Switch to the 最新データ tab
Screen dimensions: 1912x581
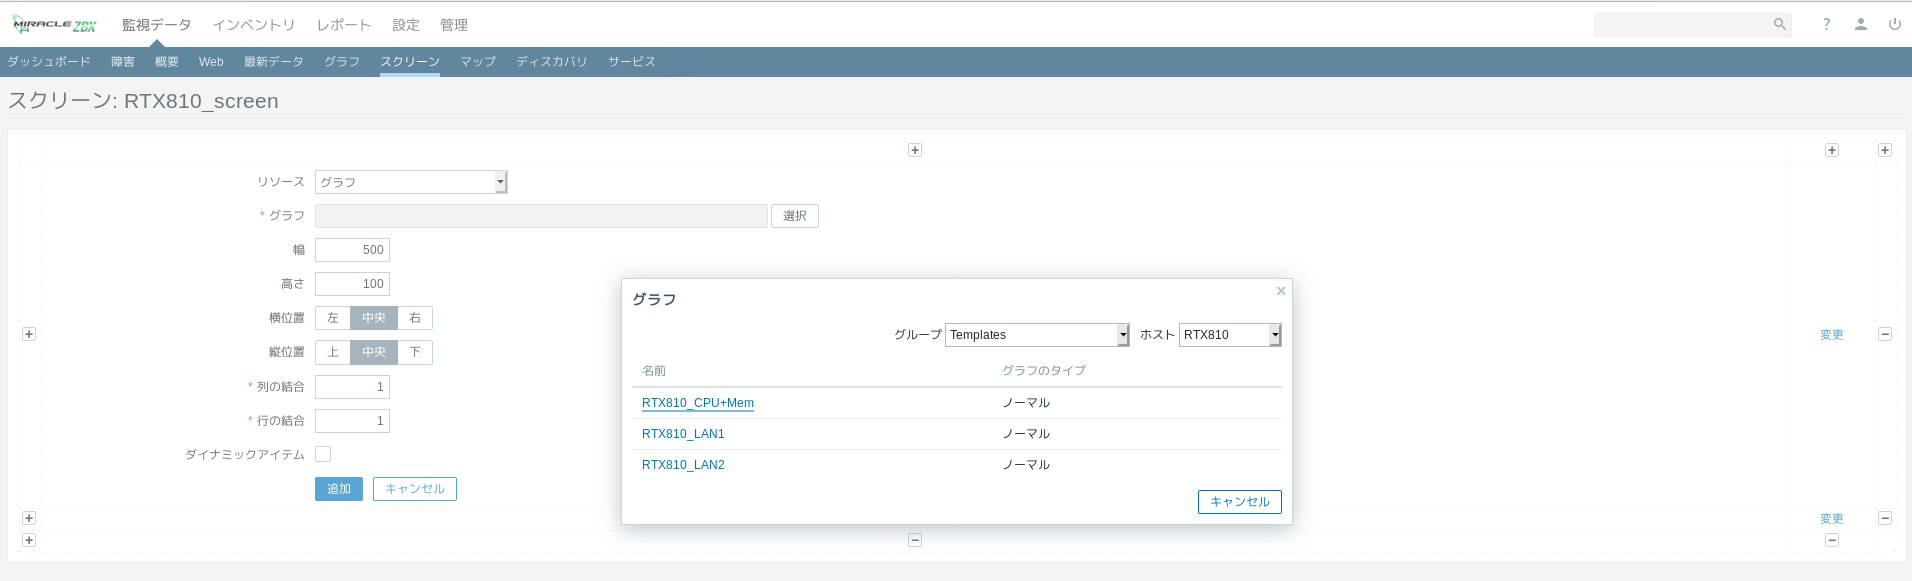[x=273, y=62]
